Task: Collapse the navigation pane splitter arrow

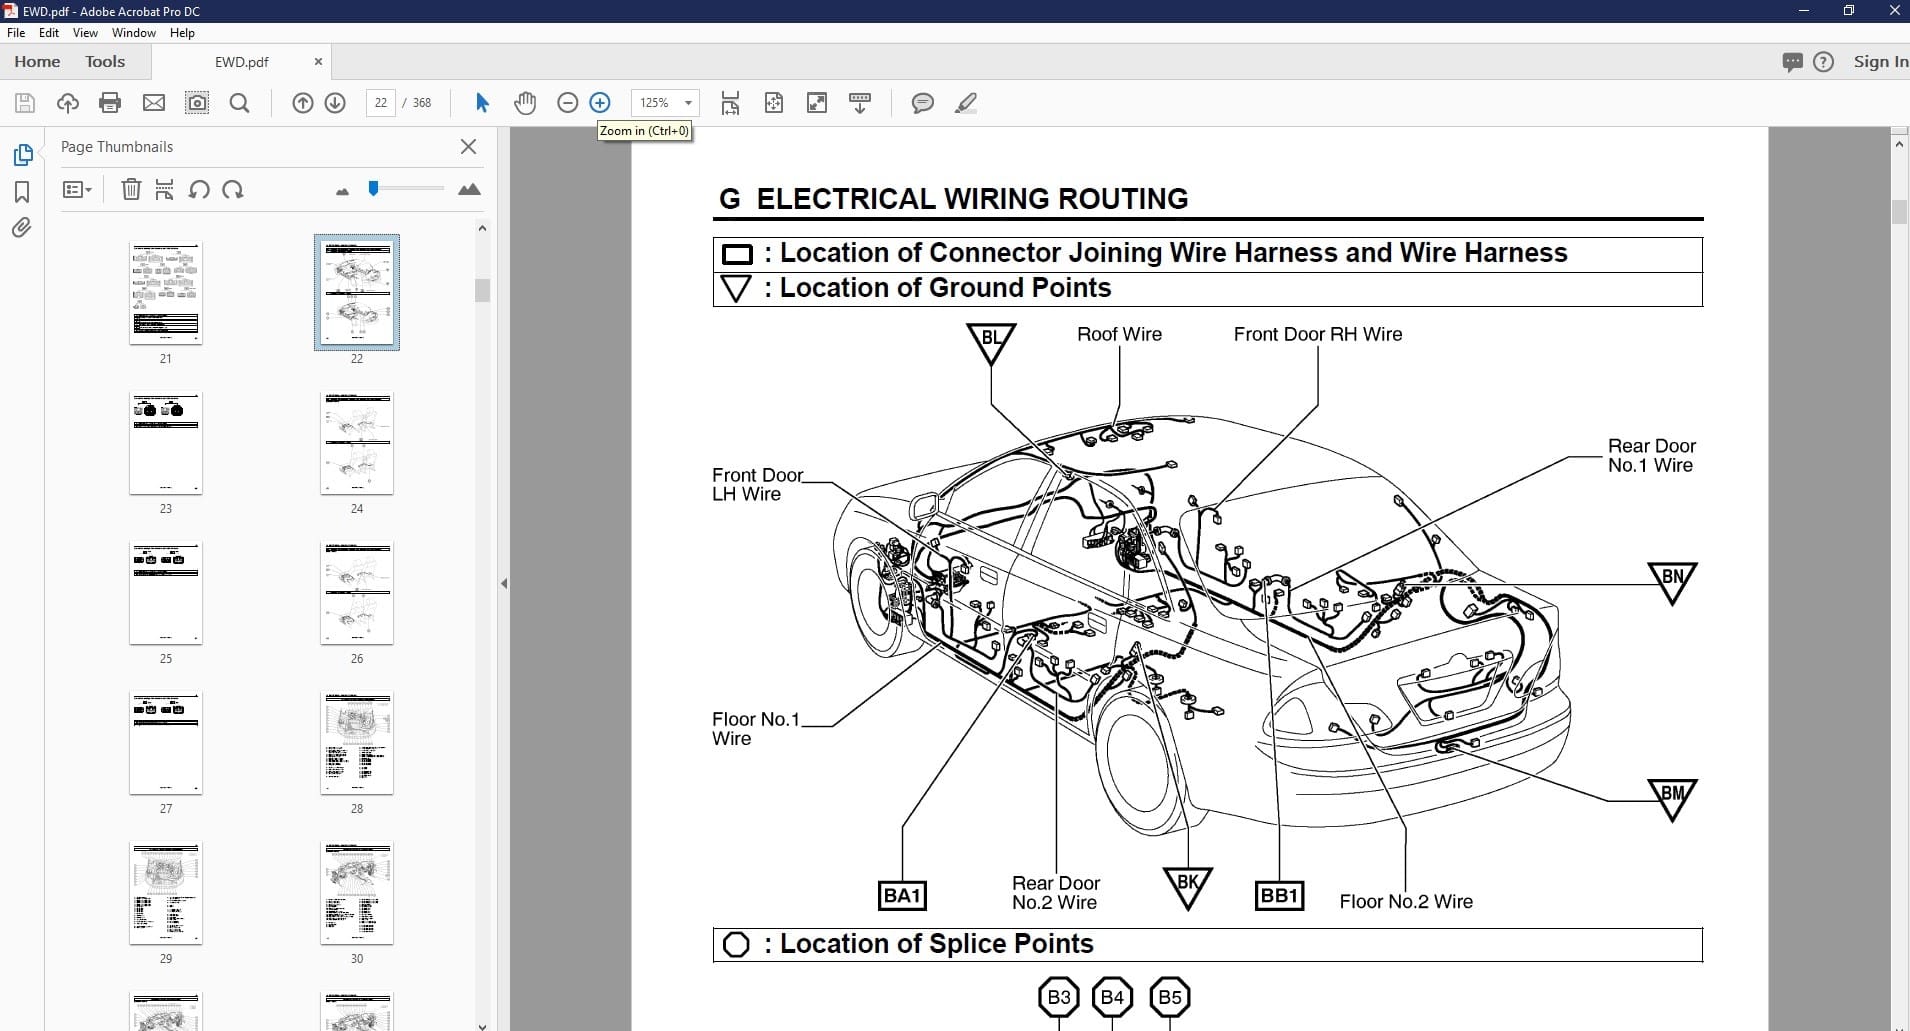Action: [x=504, y=583]
